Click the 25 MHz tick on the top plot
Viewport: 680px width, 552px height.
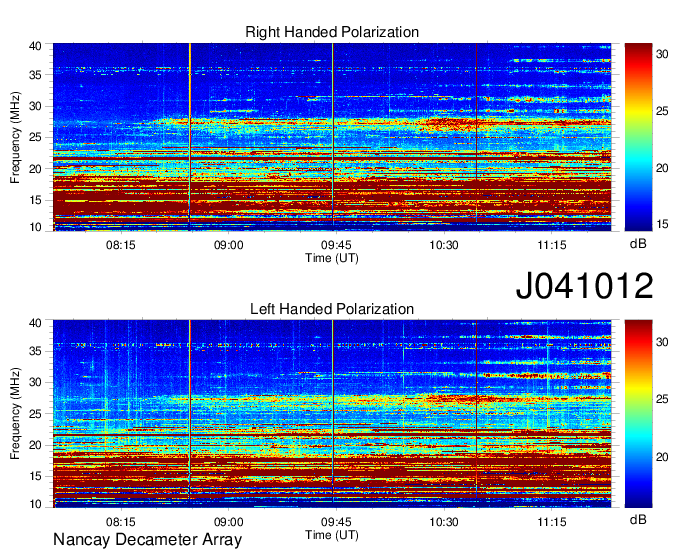click(x=35, y=137)
